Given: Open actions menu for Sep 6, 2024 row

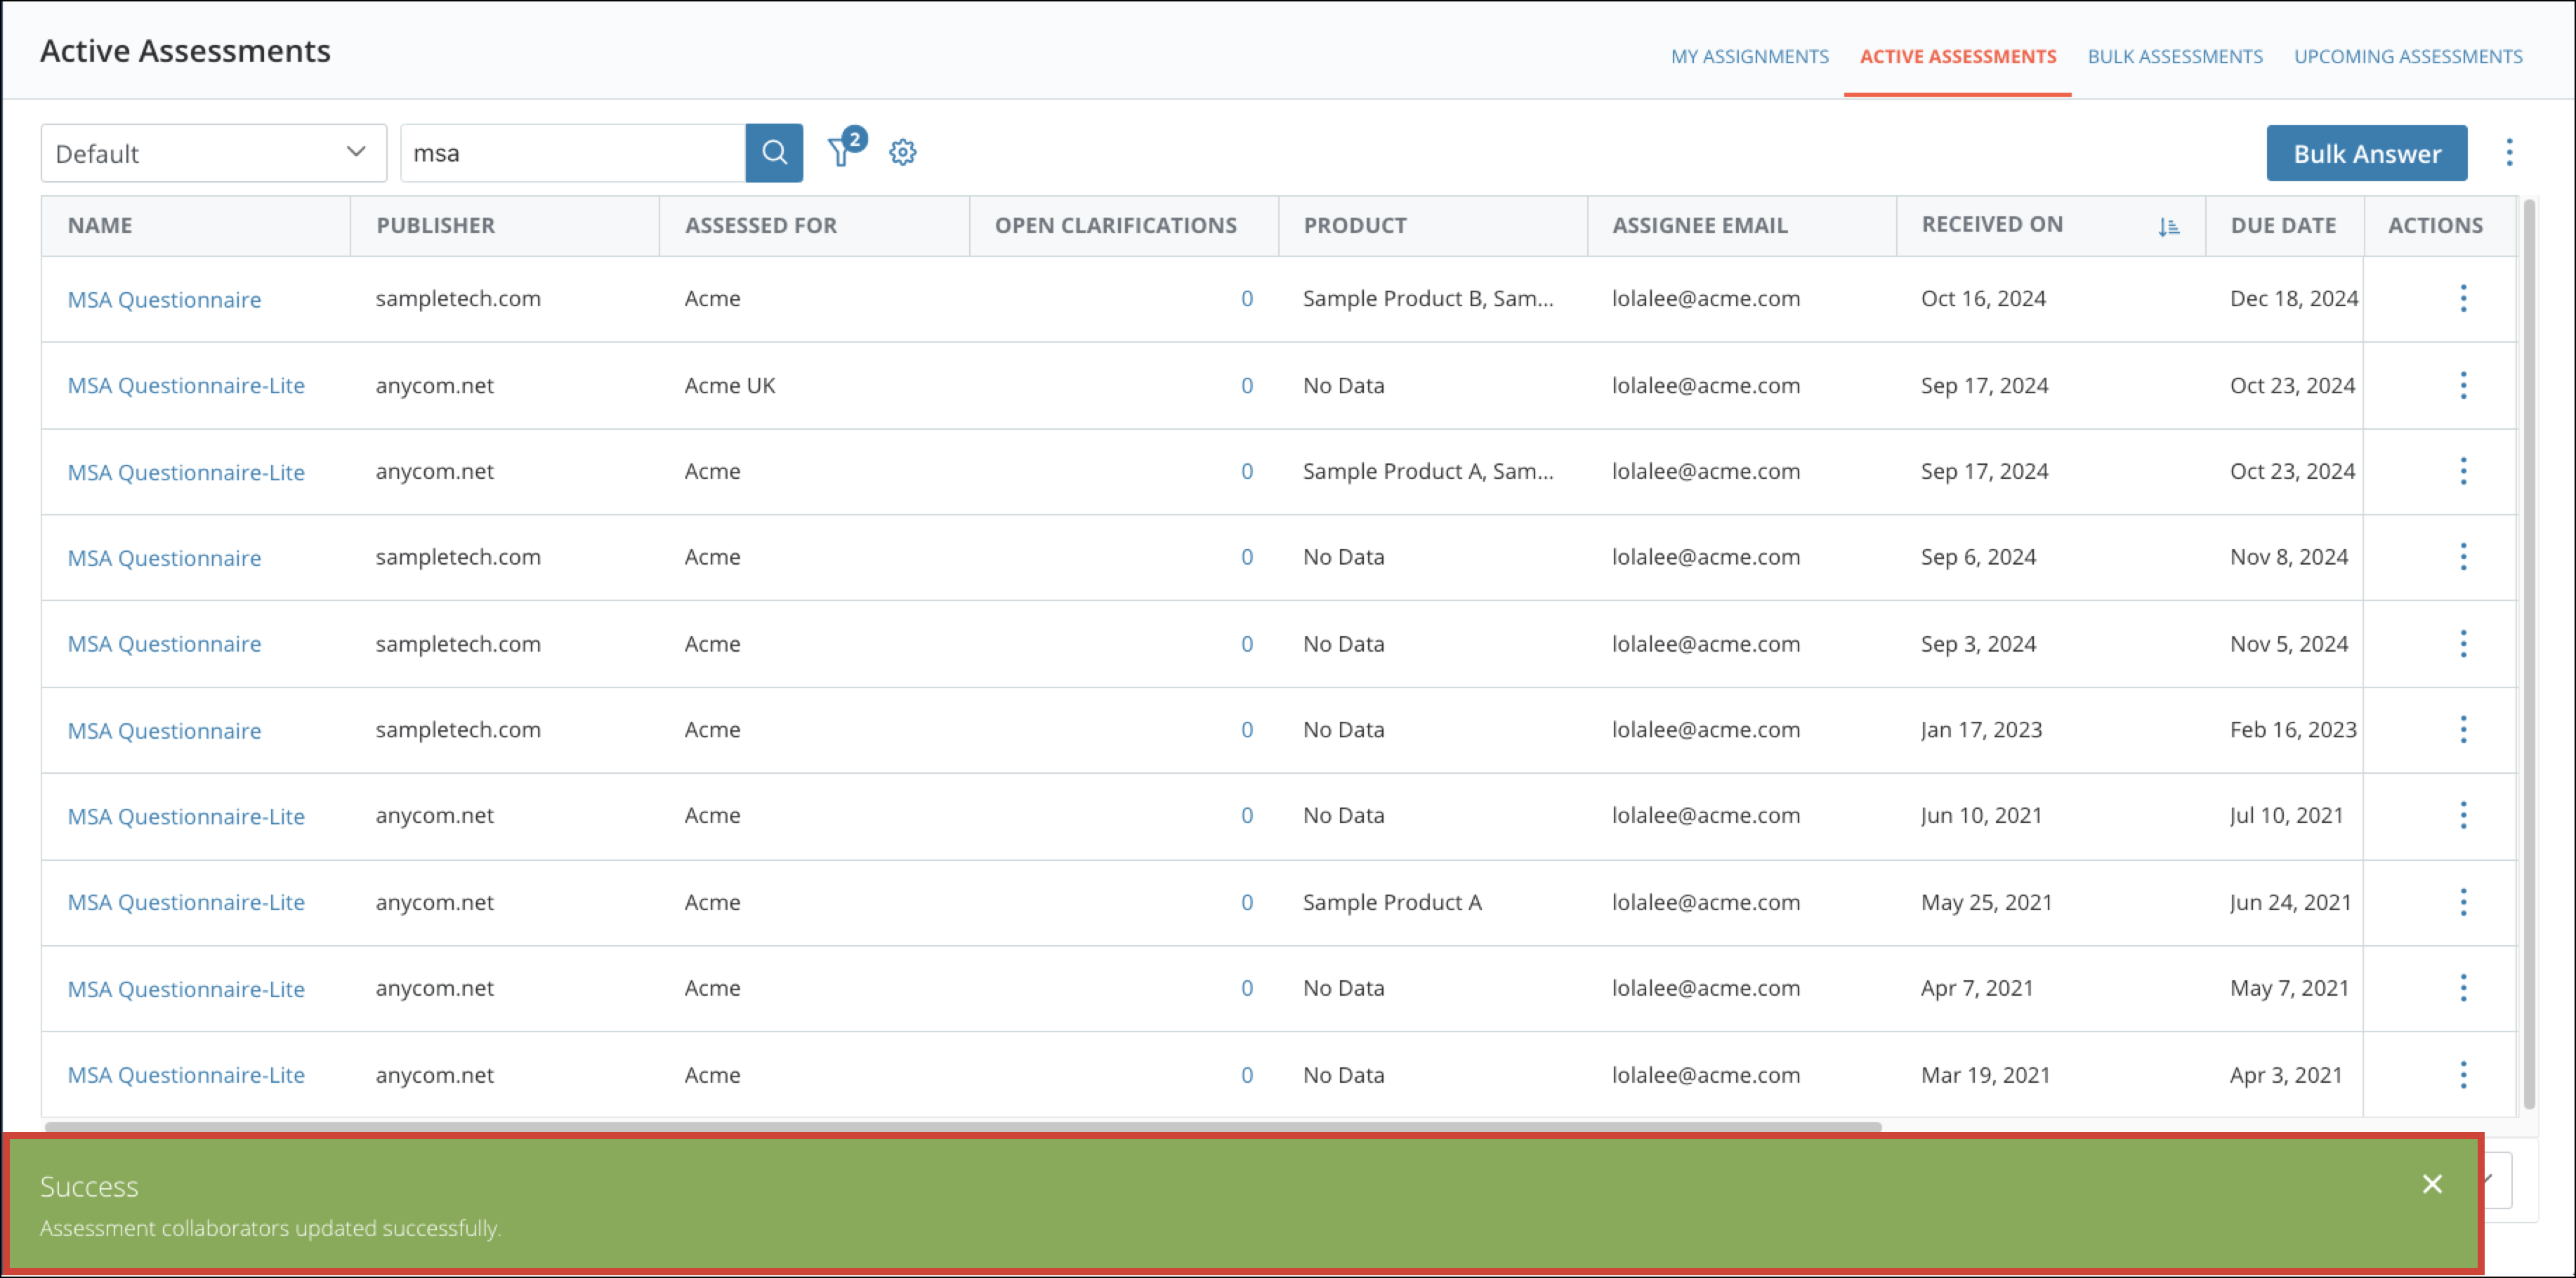Looking at the screenshot, I should (2463, 557).
